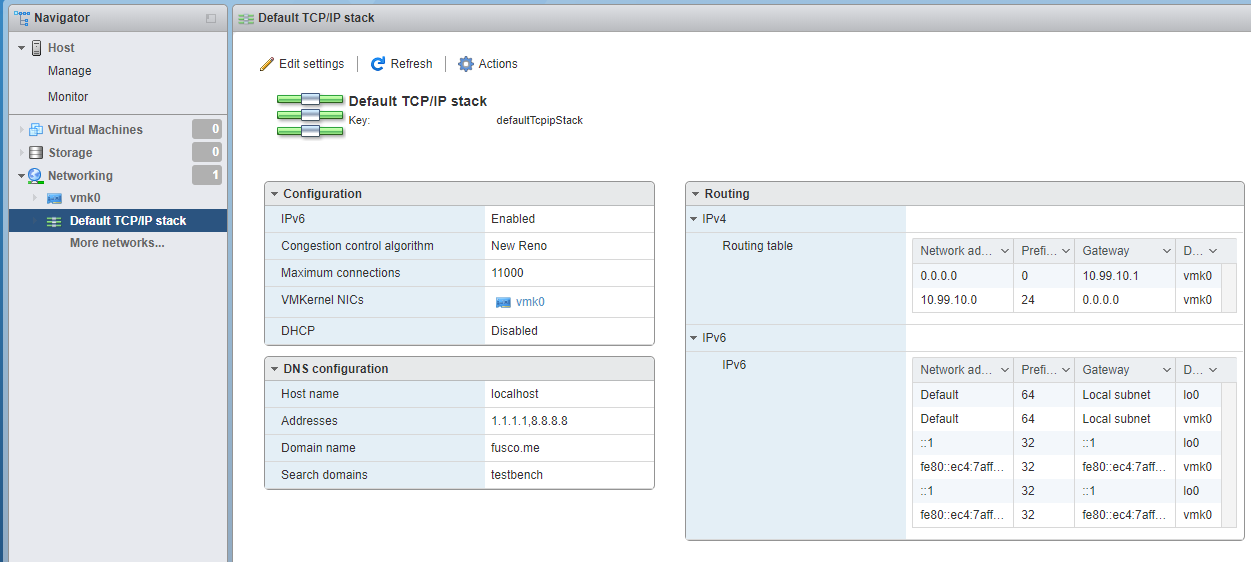Open IPv6 Prefix column dropdown
The width and height of the screenshot is (1251, 562).
coord(1066,370)
